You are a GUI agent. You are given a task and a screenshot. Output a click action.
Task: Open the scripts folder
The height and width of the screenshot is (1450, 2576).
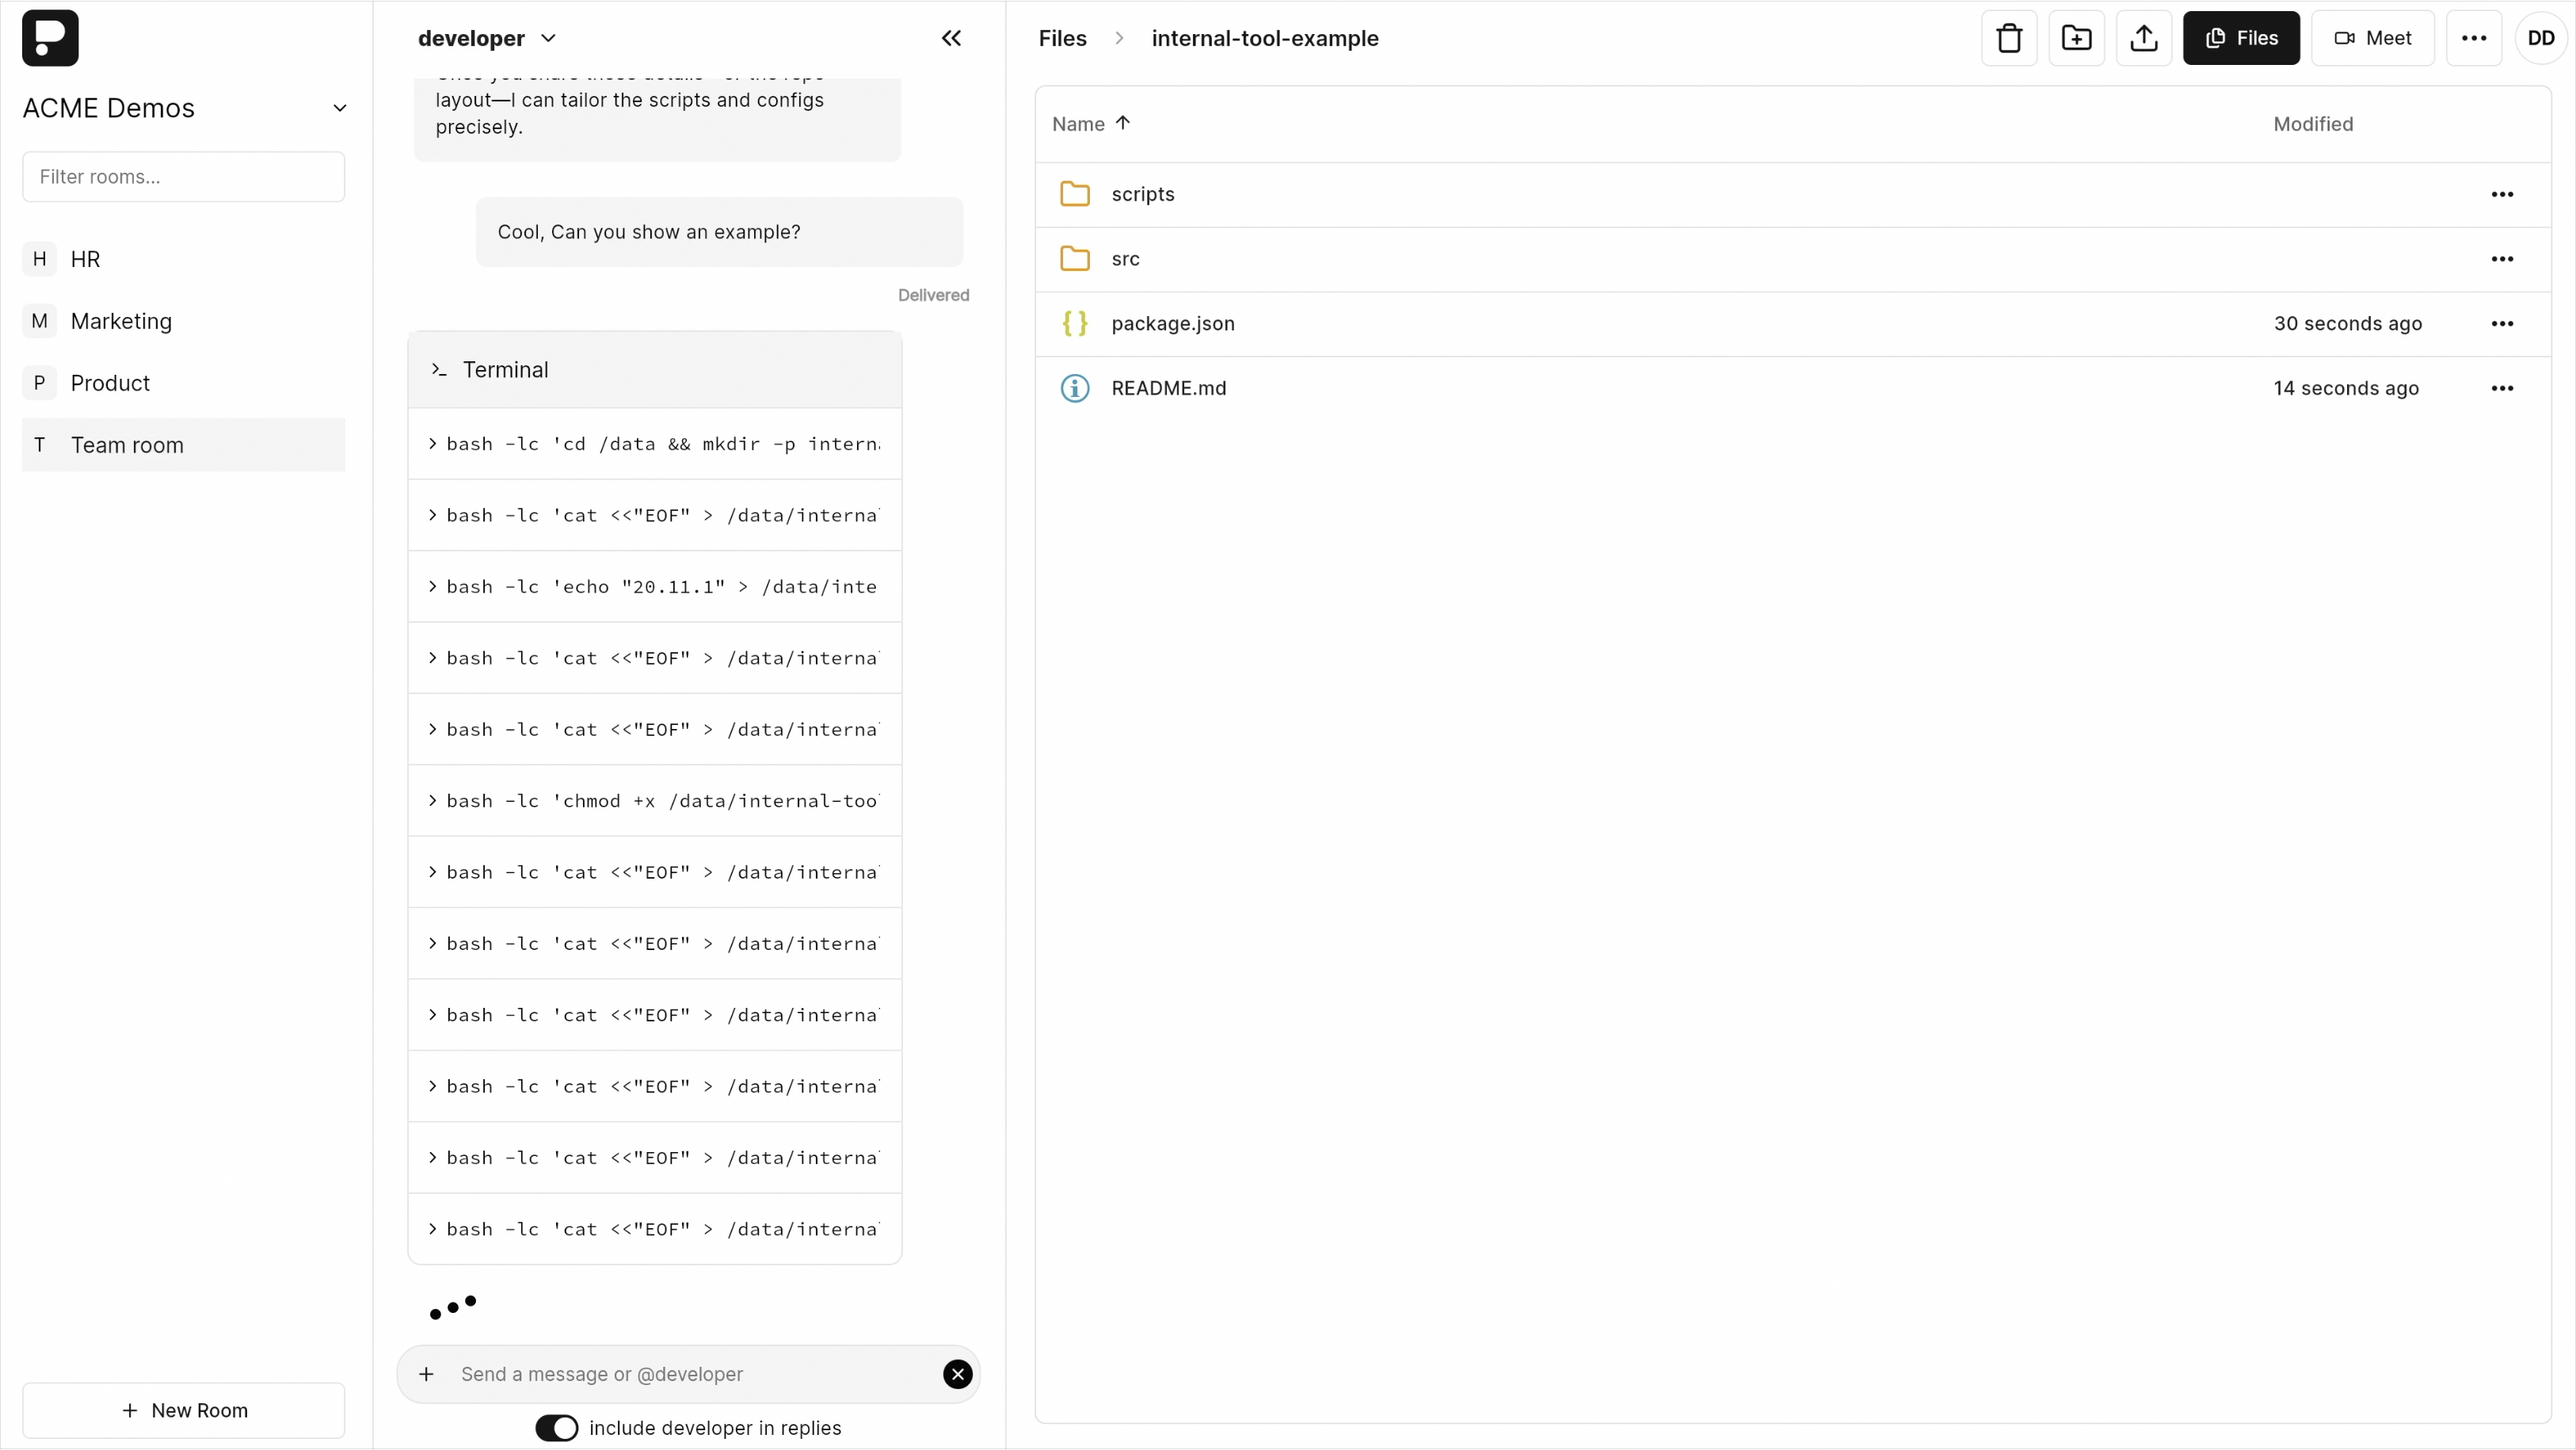click(1142, 194)
